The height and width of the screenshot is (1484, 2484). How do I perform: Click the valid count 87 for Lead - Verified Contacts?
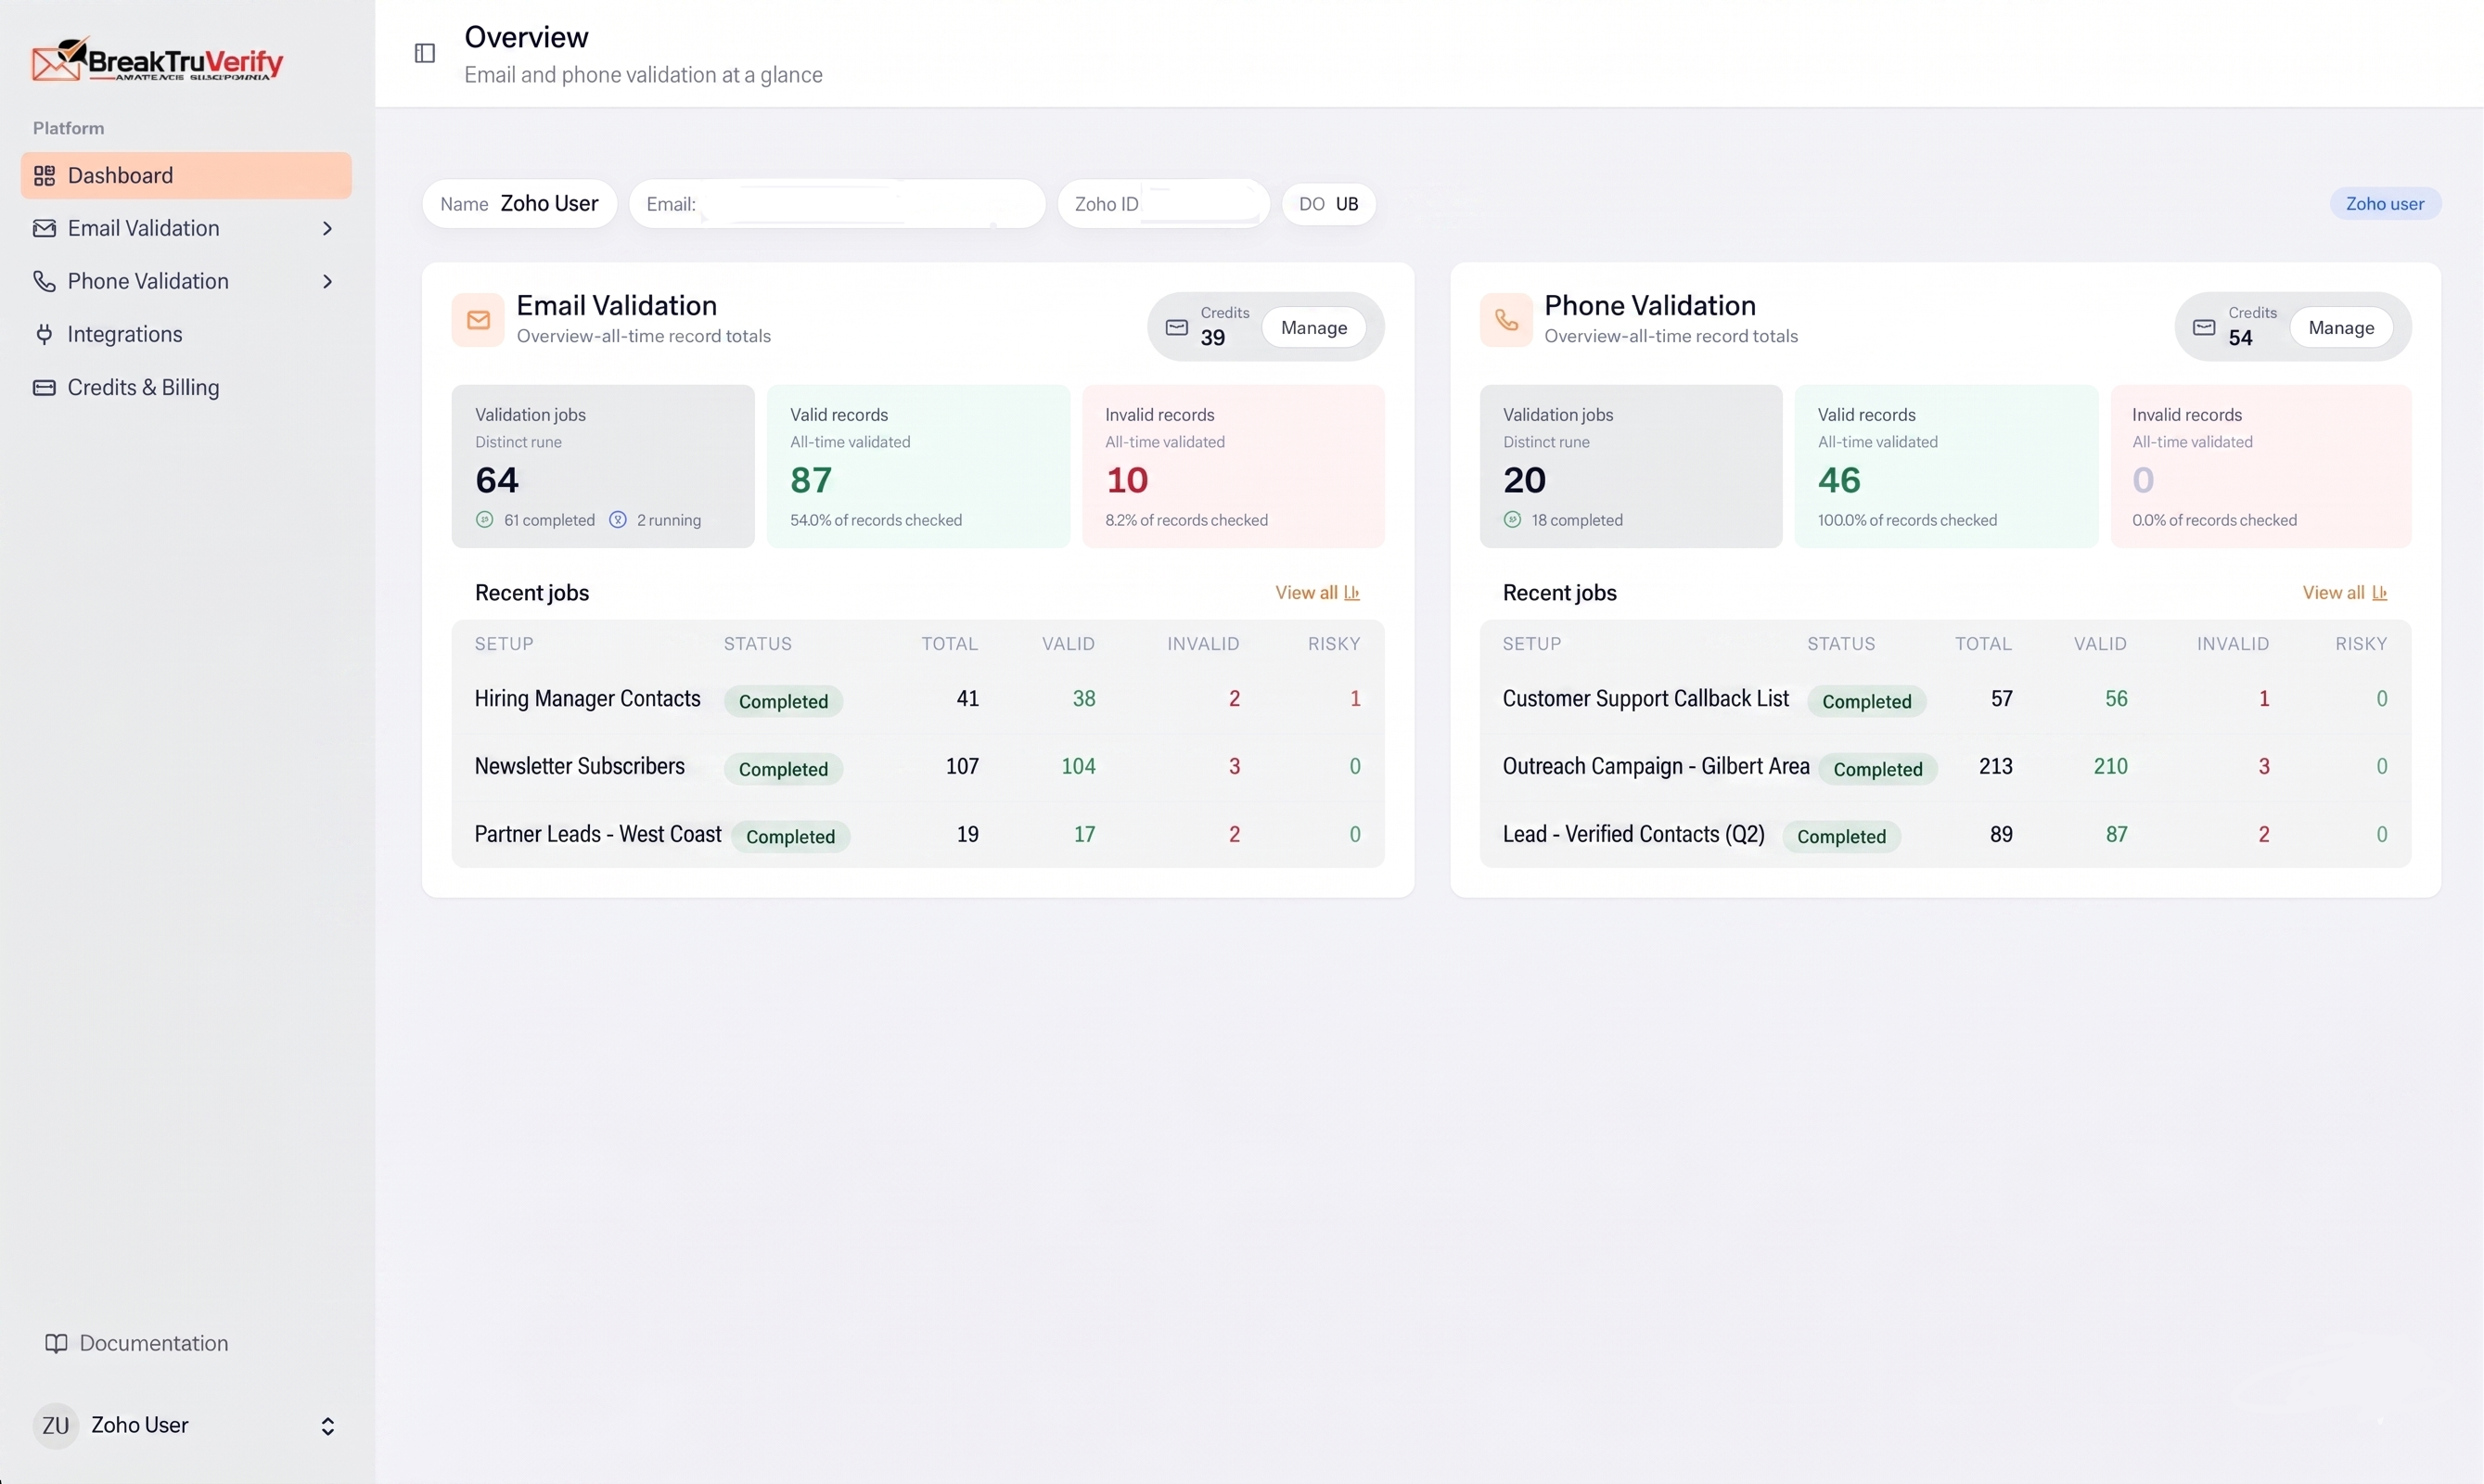(x=2116, y=835)
